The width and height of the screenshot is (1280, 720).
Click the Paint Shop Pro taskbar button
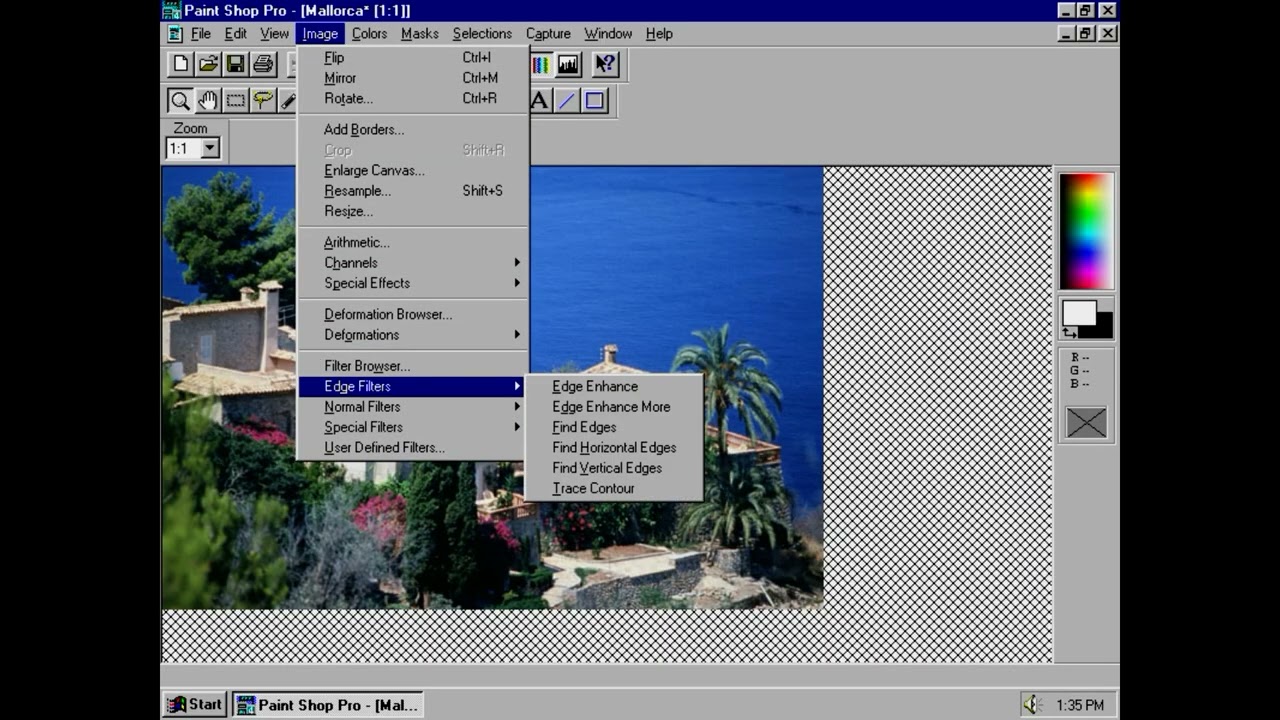328,705
